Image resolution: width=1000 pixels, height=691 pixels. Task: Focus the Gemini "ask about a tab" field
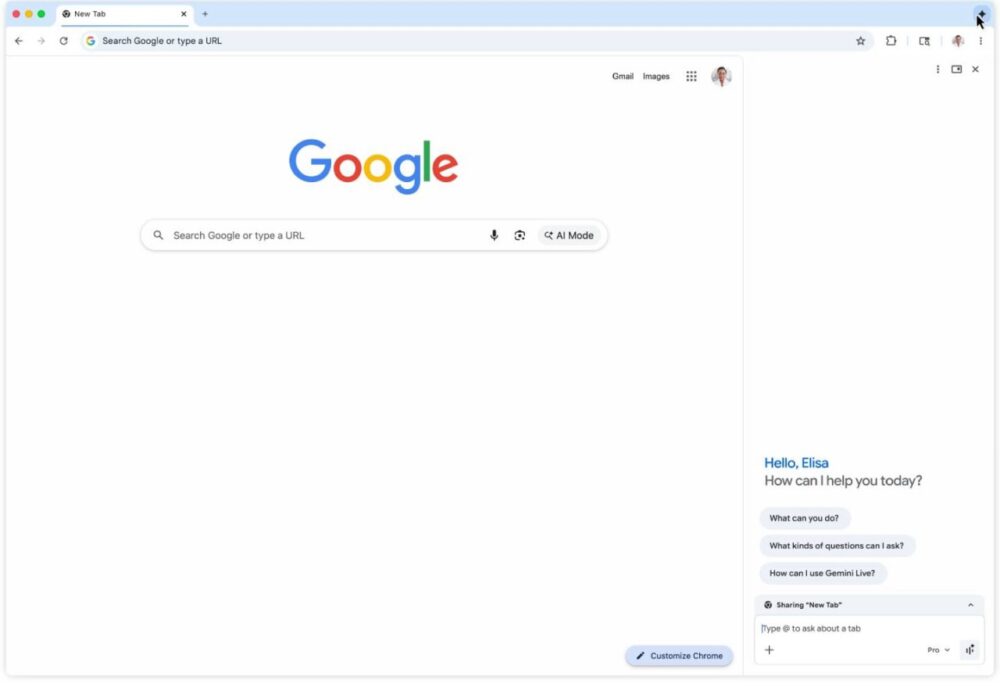tap(860, 628)
